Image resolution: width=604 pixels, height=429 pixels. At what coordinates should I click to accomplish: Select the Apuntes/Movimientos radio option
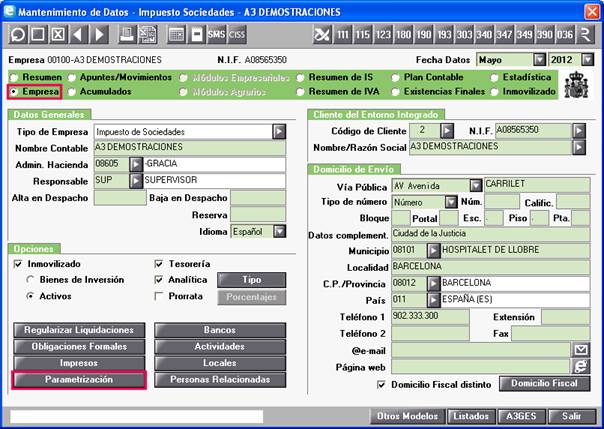pos(72,77)
